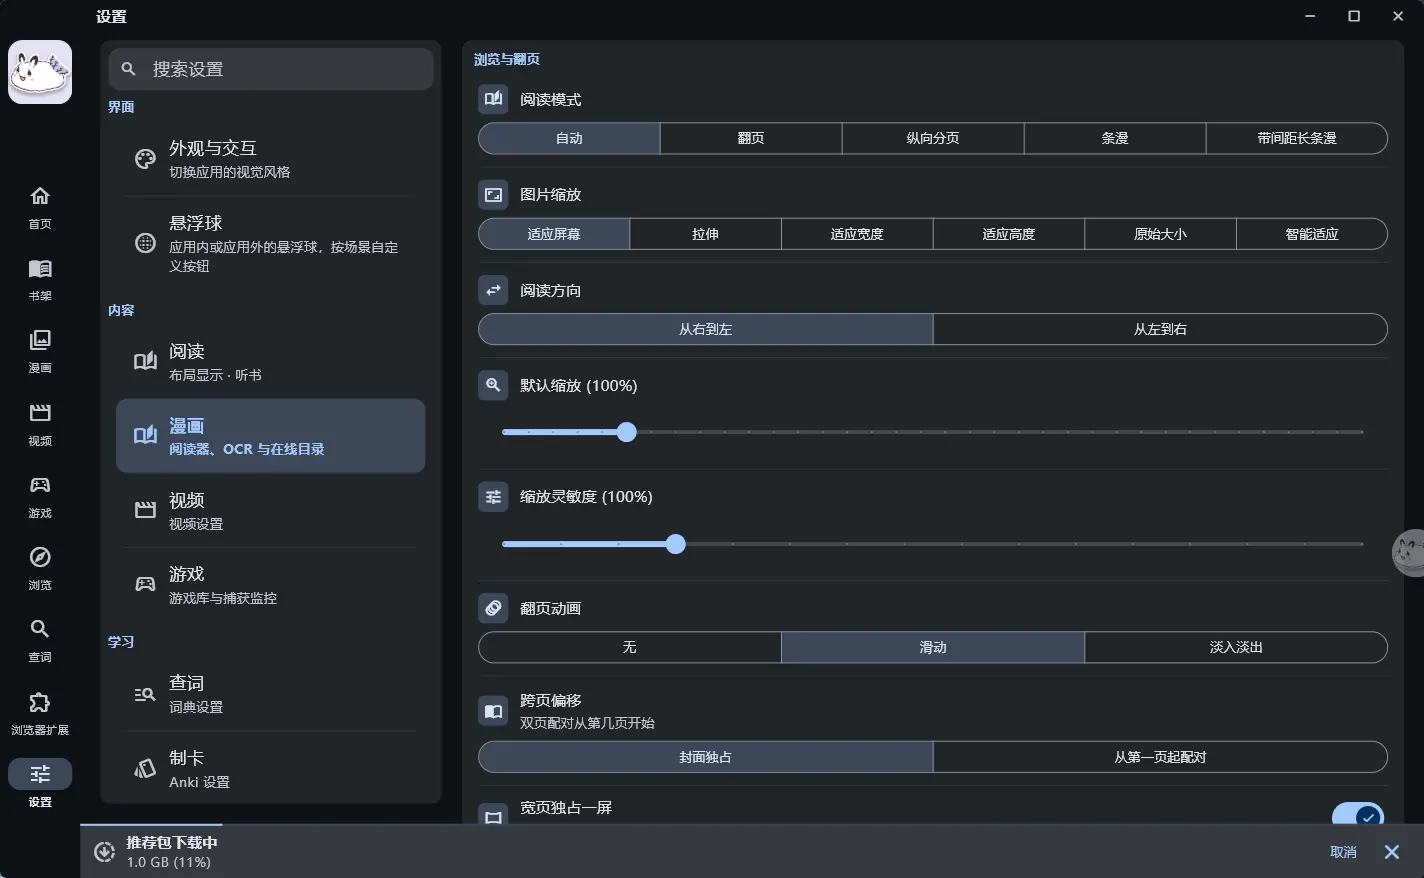Open 浏览器扩展 puzzle-piece extensions
1424x878 pixels.
tap(40, 713)
